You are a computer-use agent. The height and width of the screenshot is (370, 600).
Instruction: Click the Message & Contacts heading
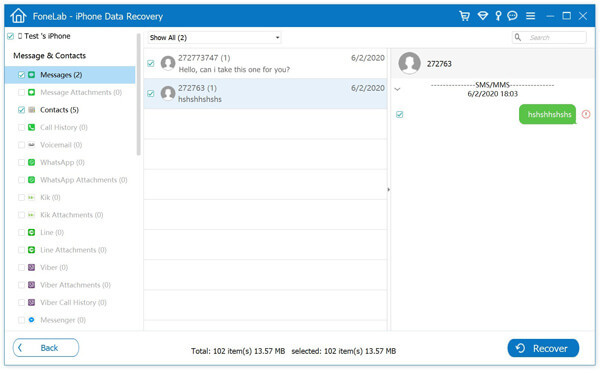coord(49,55)
